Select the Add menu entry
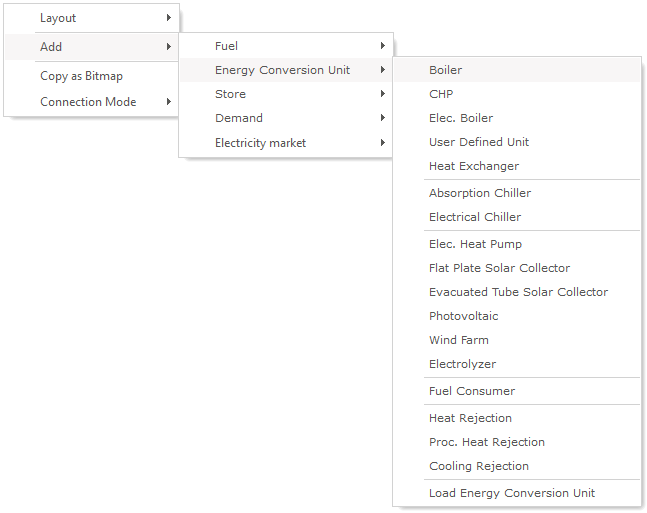647x513 pixels. coord(92,47)
